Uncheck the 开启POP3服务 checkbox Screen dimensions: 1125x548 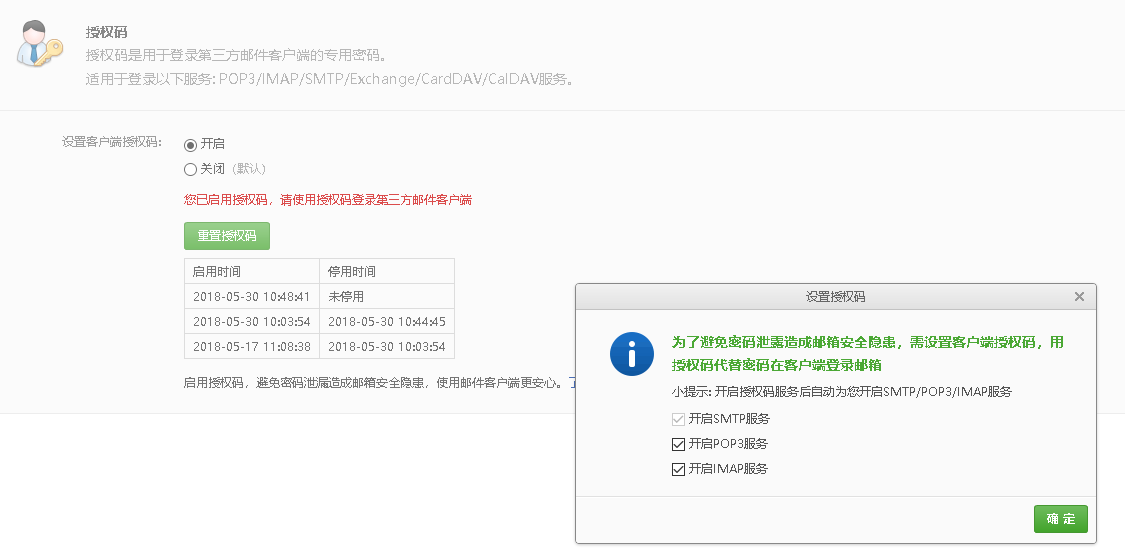pos(679,444)
